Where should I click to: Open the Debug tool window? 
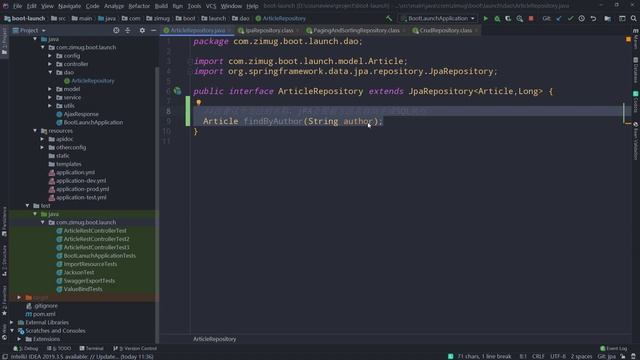pos(26,349)
